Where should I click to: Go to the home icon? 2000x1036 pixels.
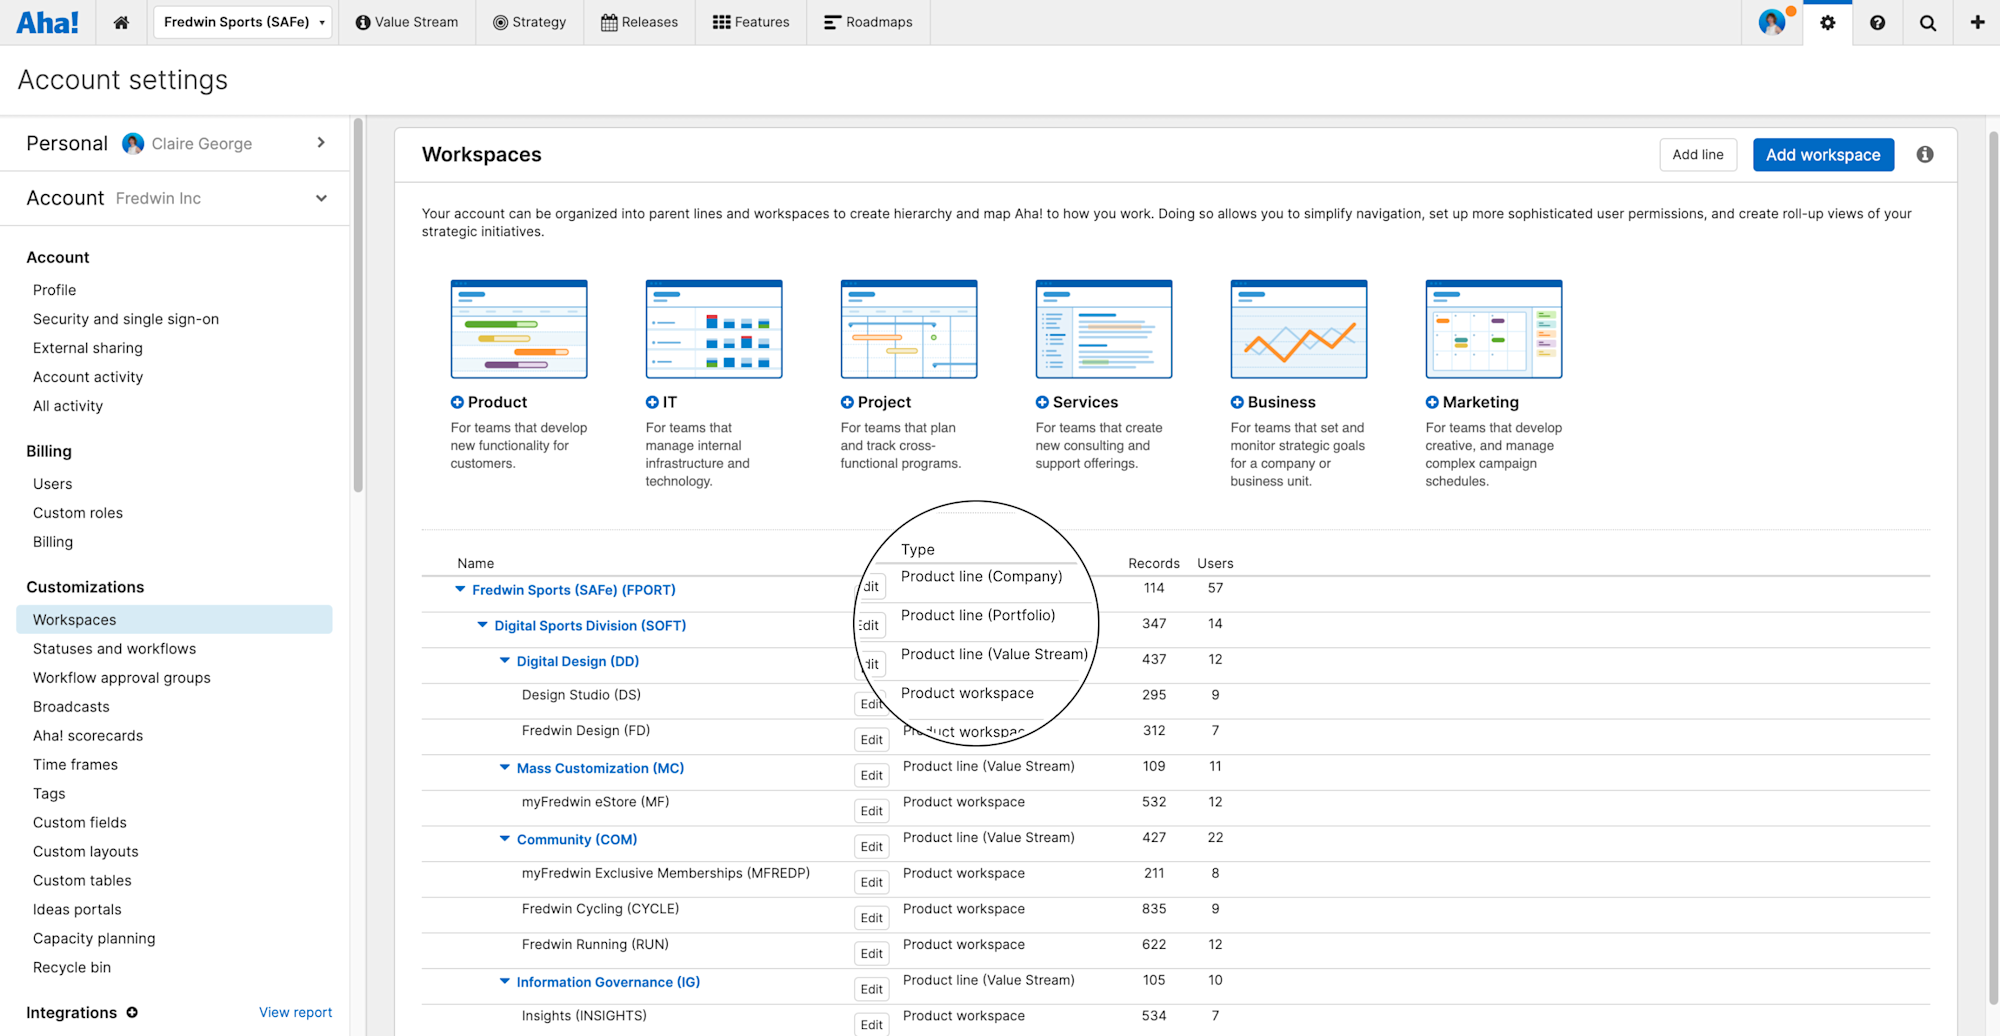[121, 22]
